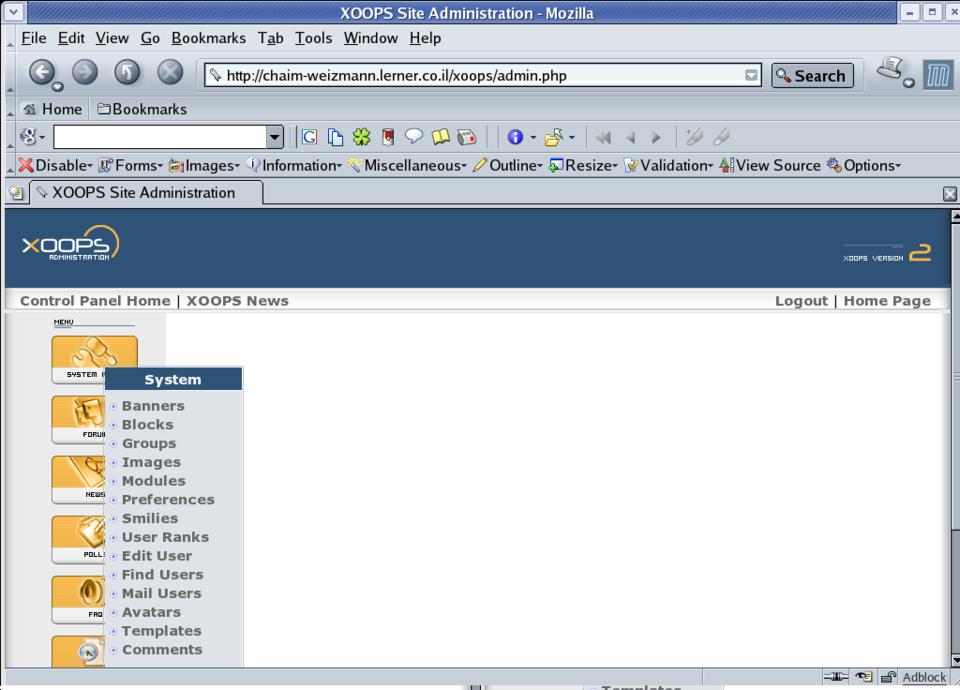The image size is (960, 690).
Task: Click the red marker highlight icon
Action: coord(388,137)
